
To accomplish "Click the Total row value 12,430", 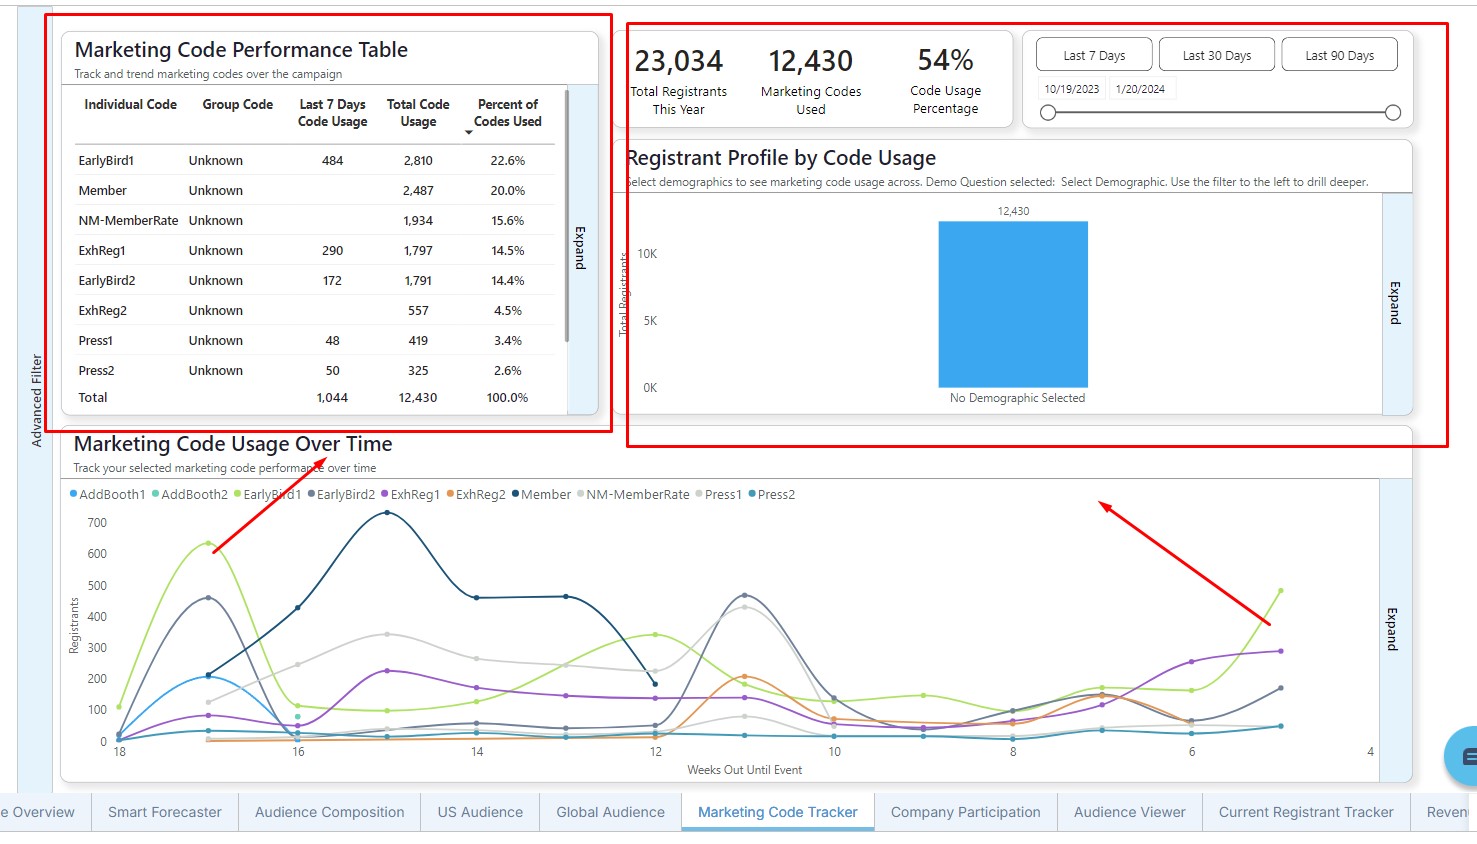I will (x=418, y=397).
